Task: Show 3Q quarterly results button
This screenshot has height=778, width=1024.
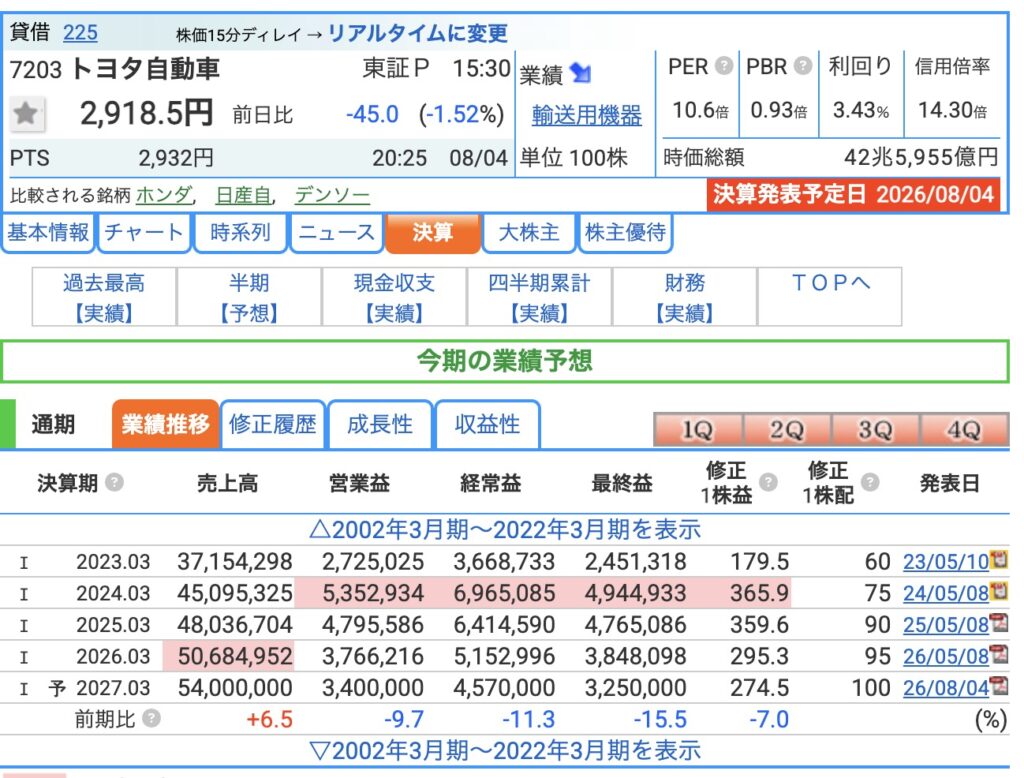Action: tap(875, 430)
